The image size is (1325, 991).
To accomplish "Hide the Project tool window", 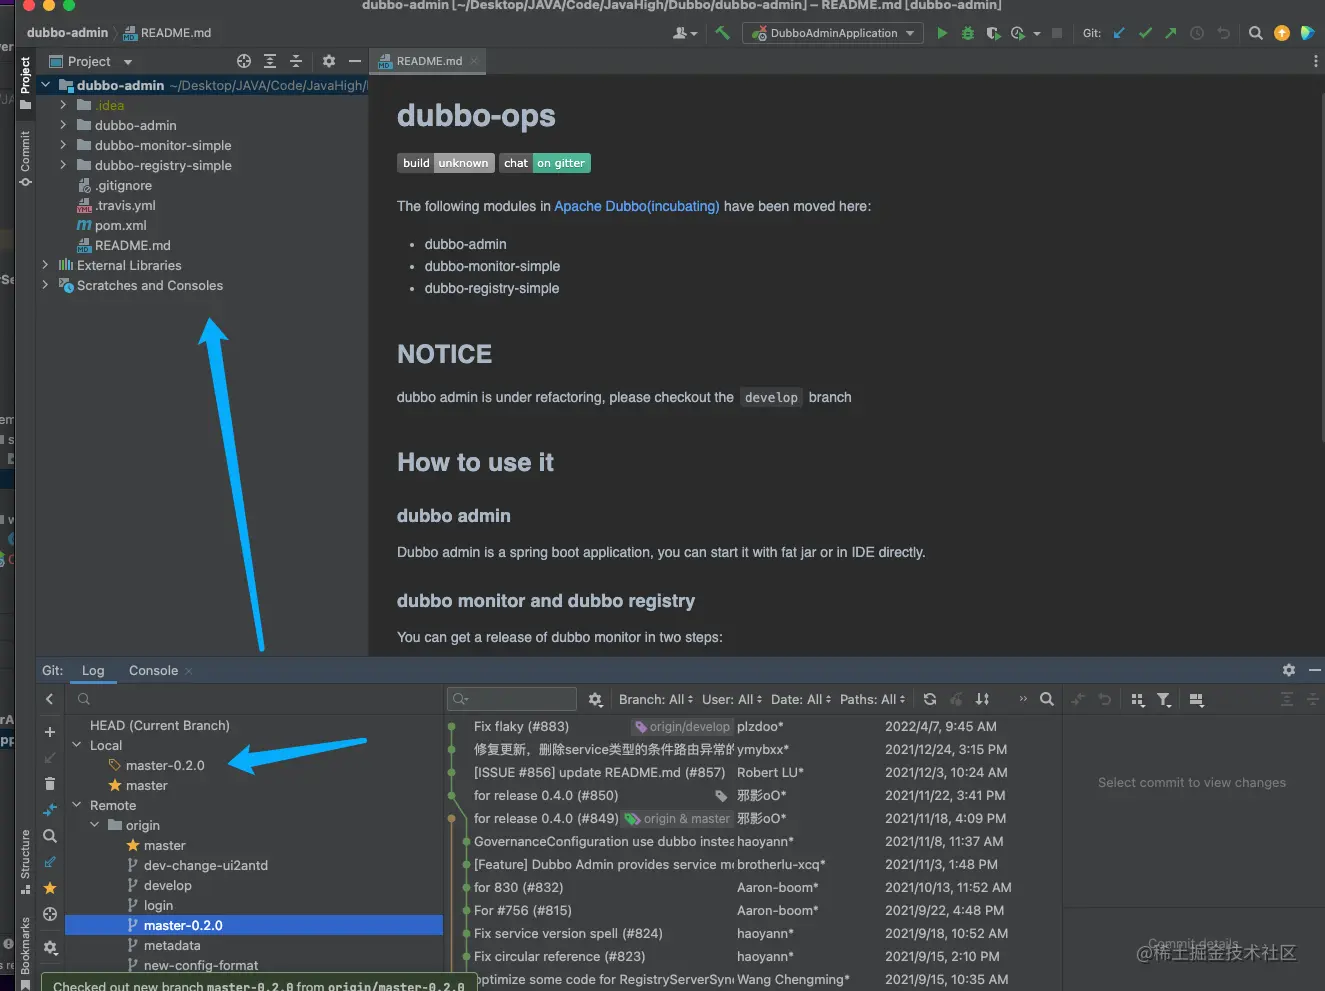I will point(354,61).
